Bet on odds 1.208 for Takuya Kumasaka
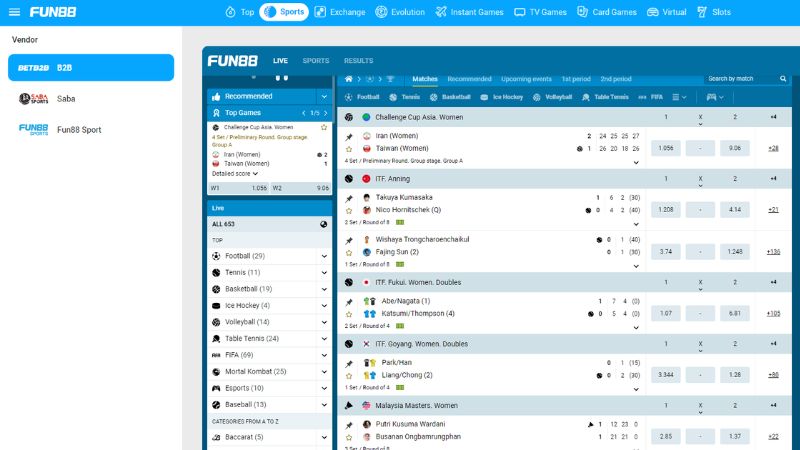800x450 pixels. 666,210
